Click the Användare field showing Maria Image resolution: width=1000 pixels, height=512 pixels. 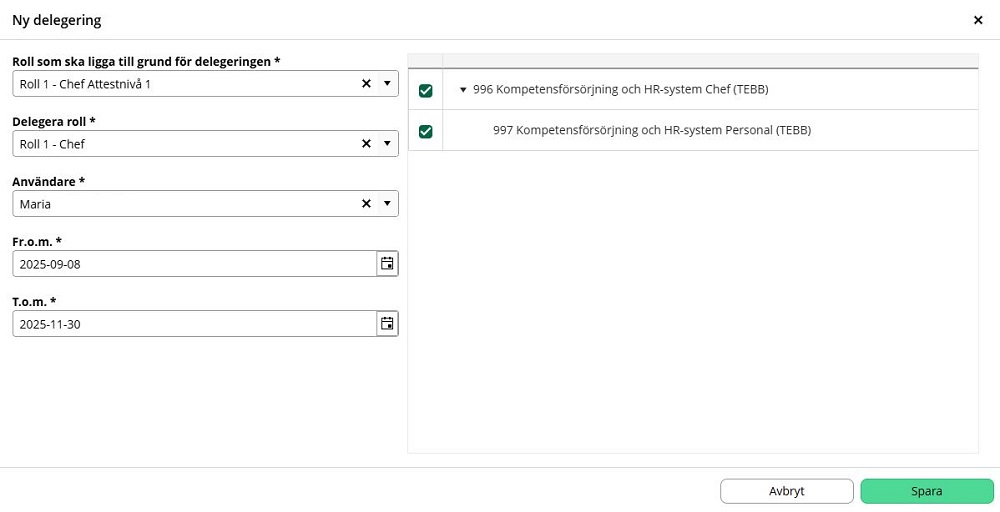click(x=180, y=204)
